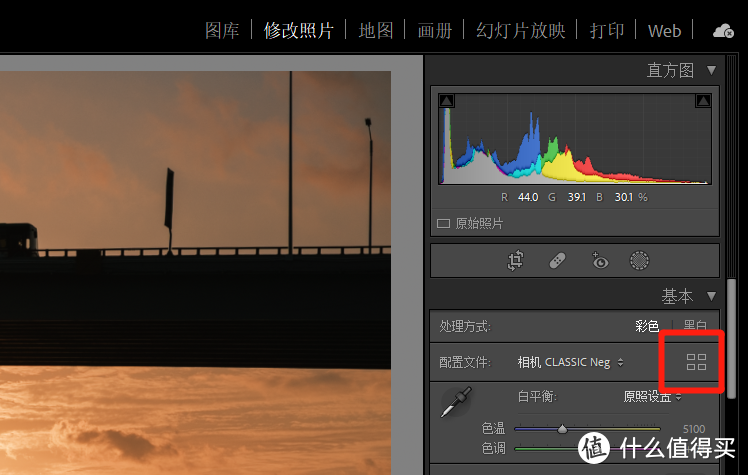Click the sunset photo preview
Screen dimensions: 748x475
click(x=195, y=273)
